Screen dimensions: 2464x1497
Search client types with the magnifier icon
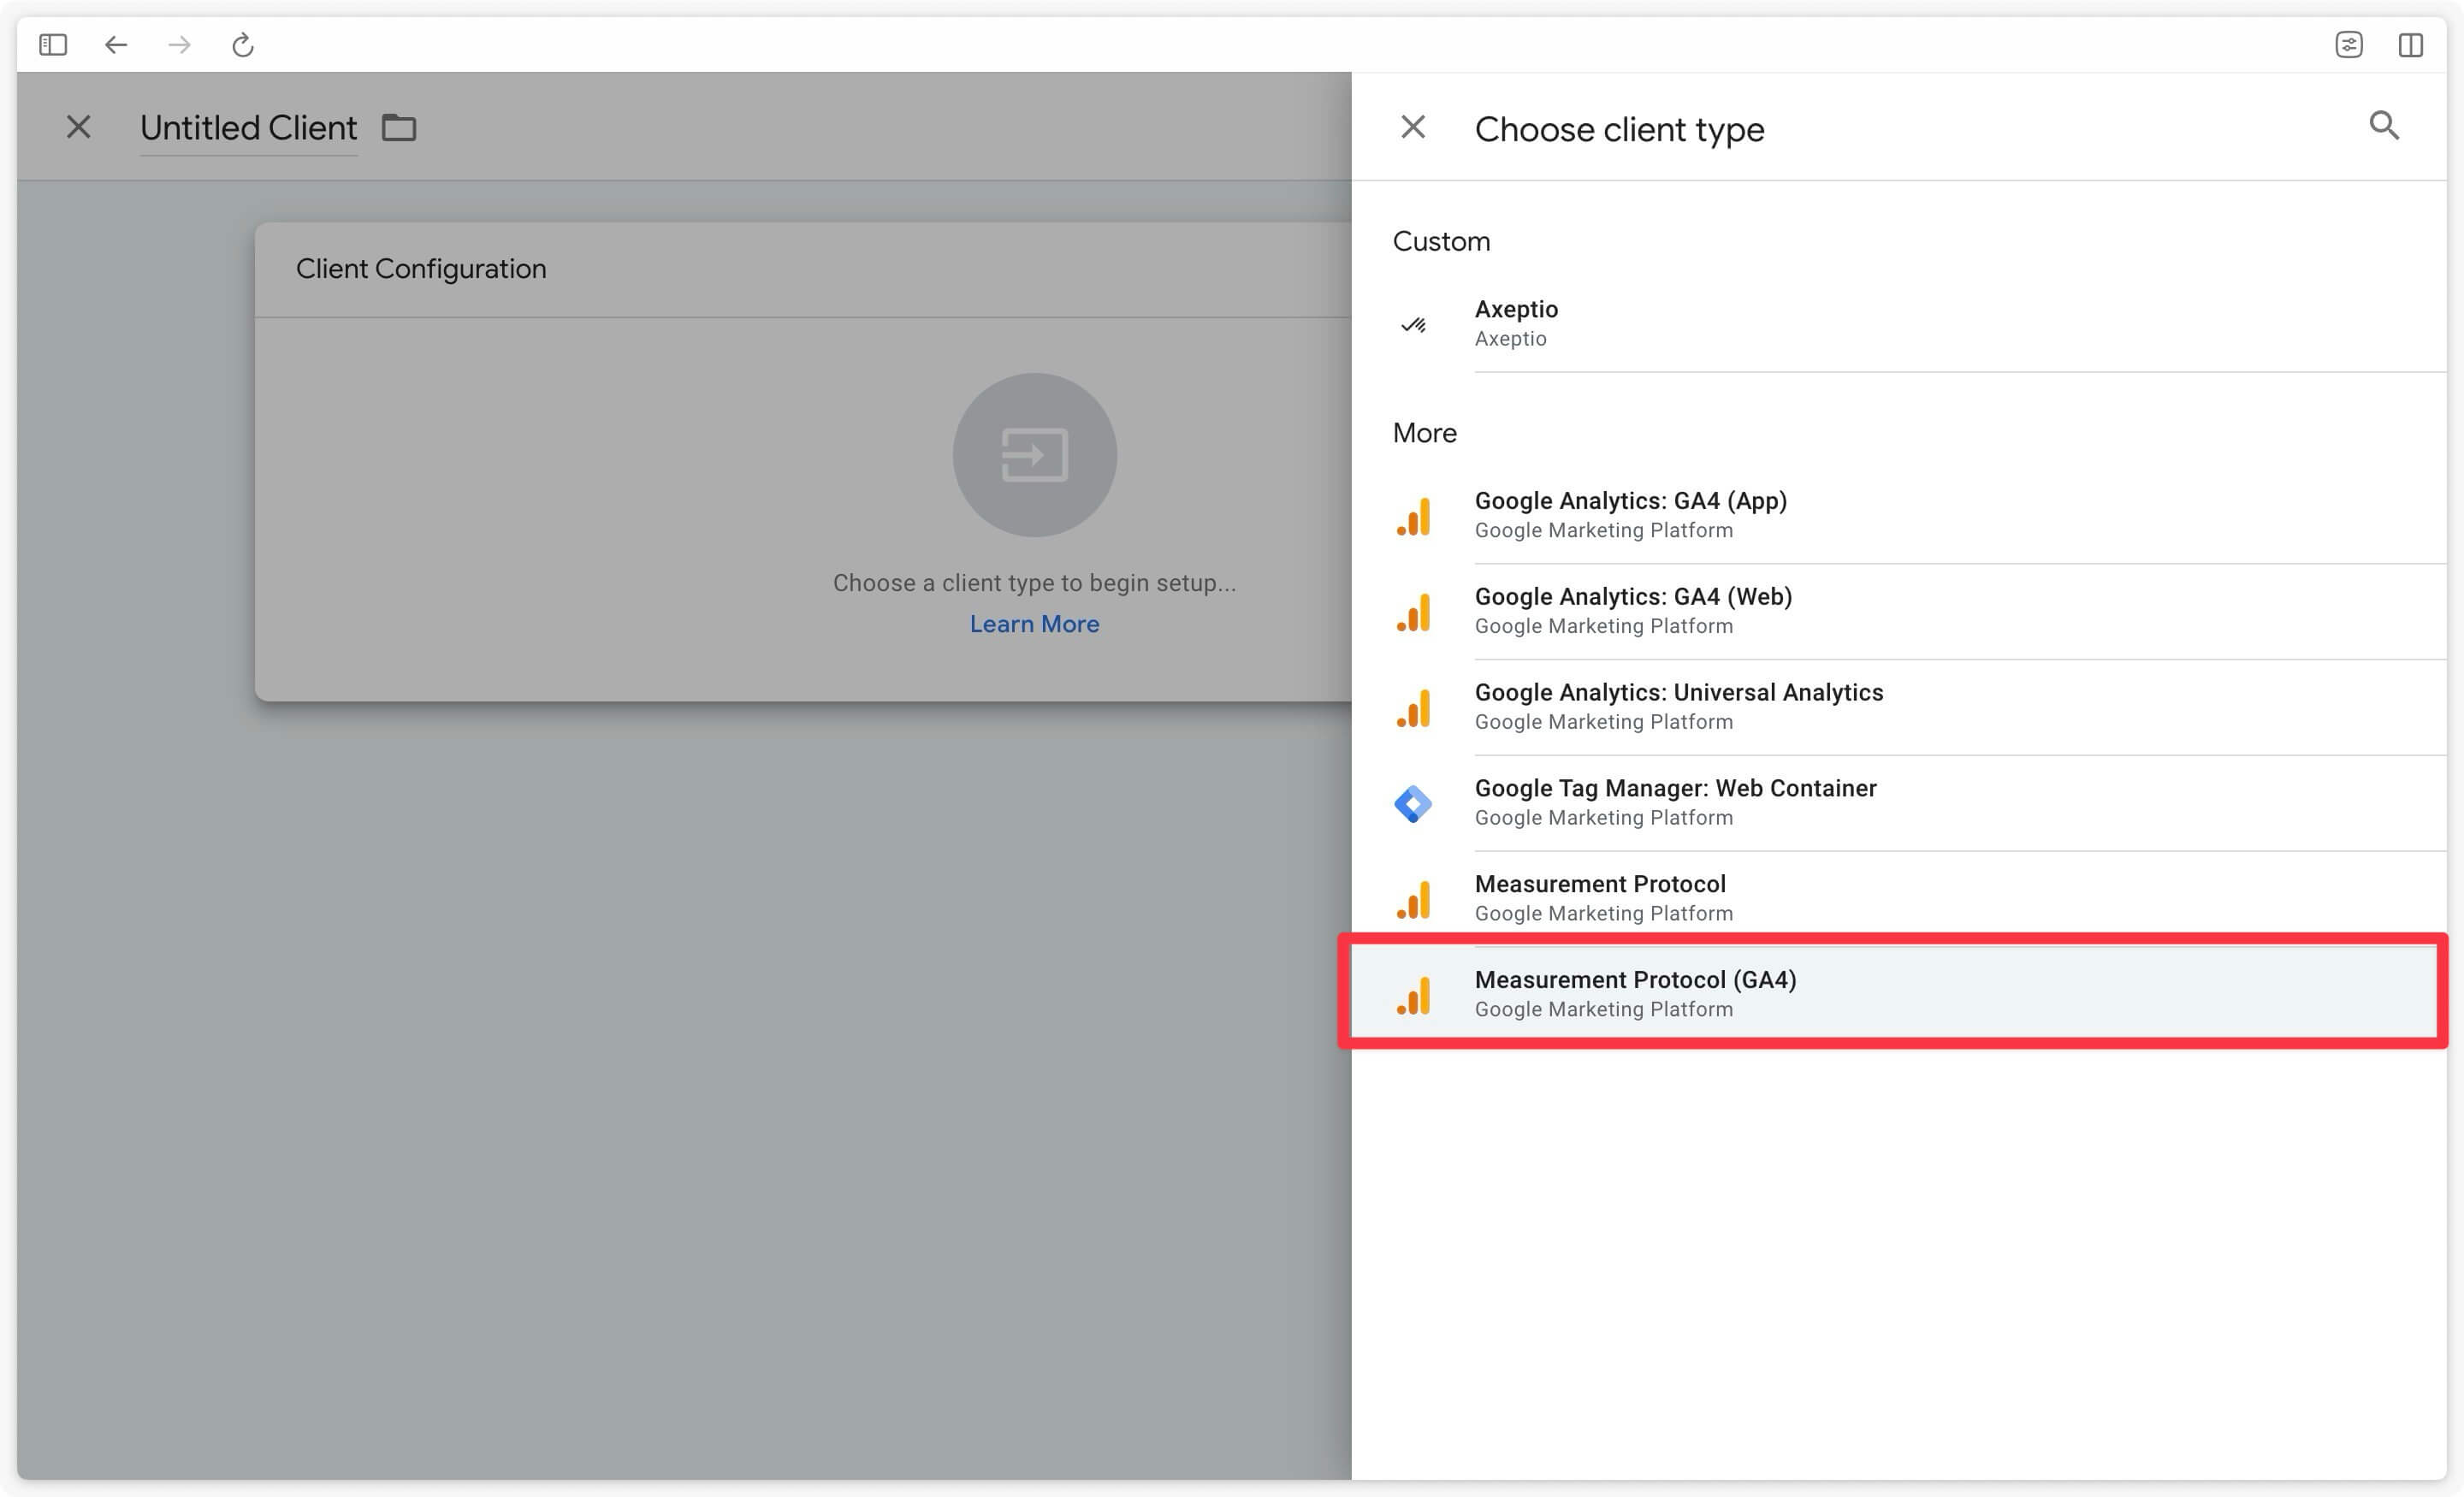(x=2385, y=126)
